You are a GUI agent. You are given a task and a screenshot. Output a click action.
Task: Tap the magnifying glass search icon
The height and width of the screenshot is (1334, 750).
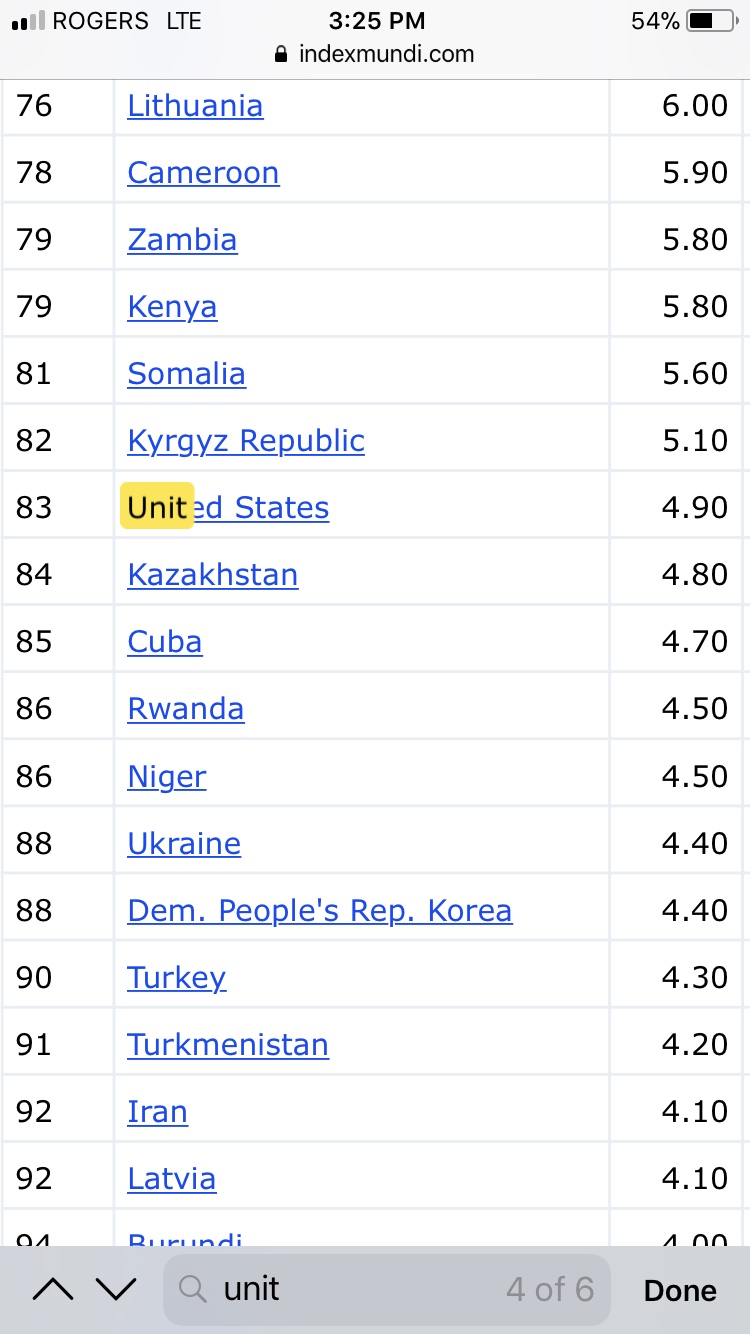click(193, 1291)
